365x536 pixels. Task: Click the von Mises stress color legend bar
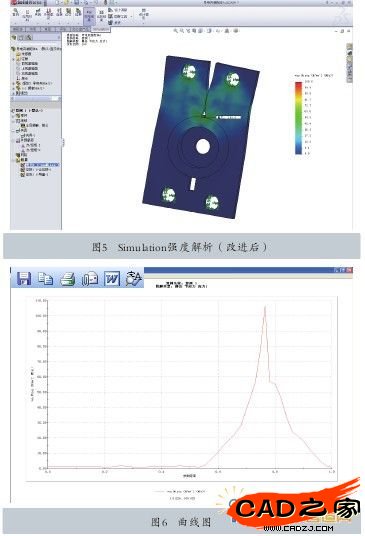point(299,118)
